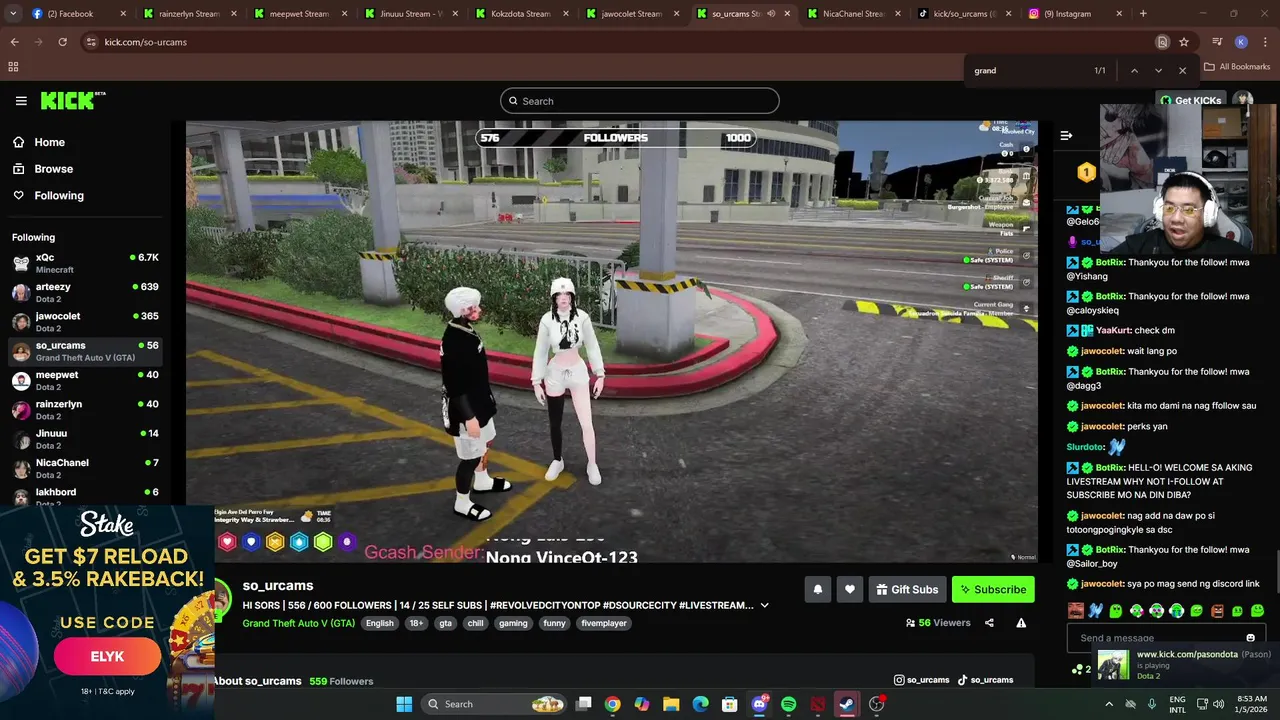Go to previous find result arrow
This screenshot has height=720, width=1280.
1134,71
